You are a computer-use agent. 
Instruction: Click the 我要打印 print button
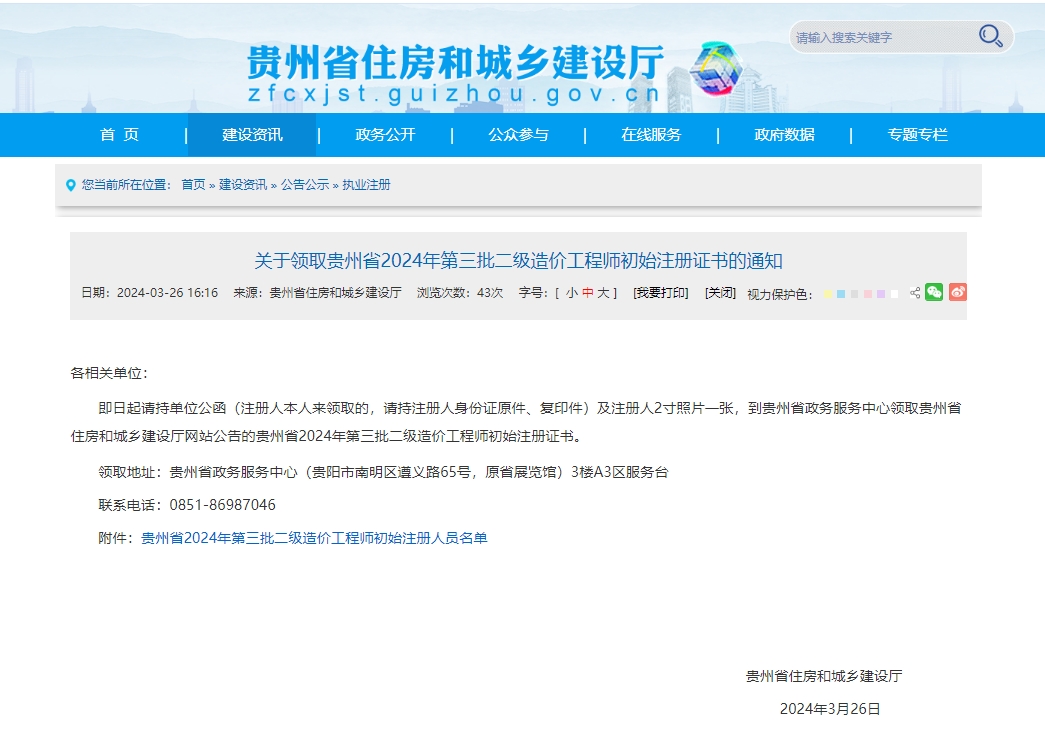(661, 293)
